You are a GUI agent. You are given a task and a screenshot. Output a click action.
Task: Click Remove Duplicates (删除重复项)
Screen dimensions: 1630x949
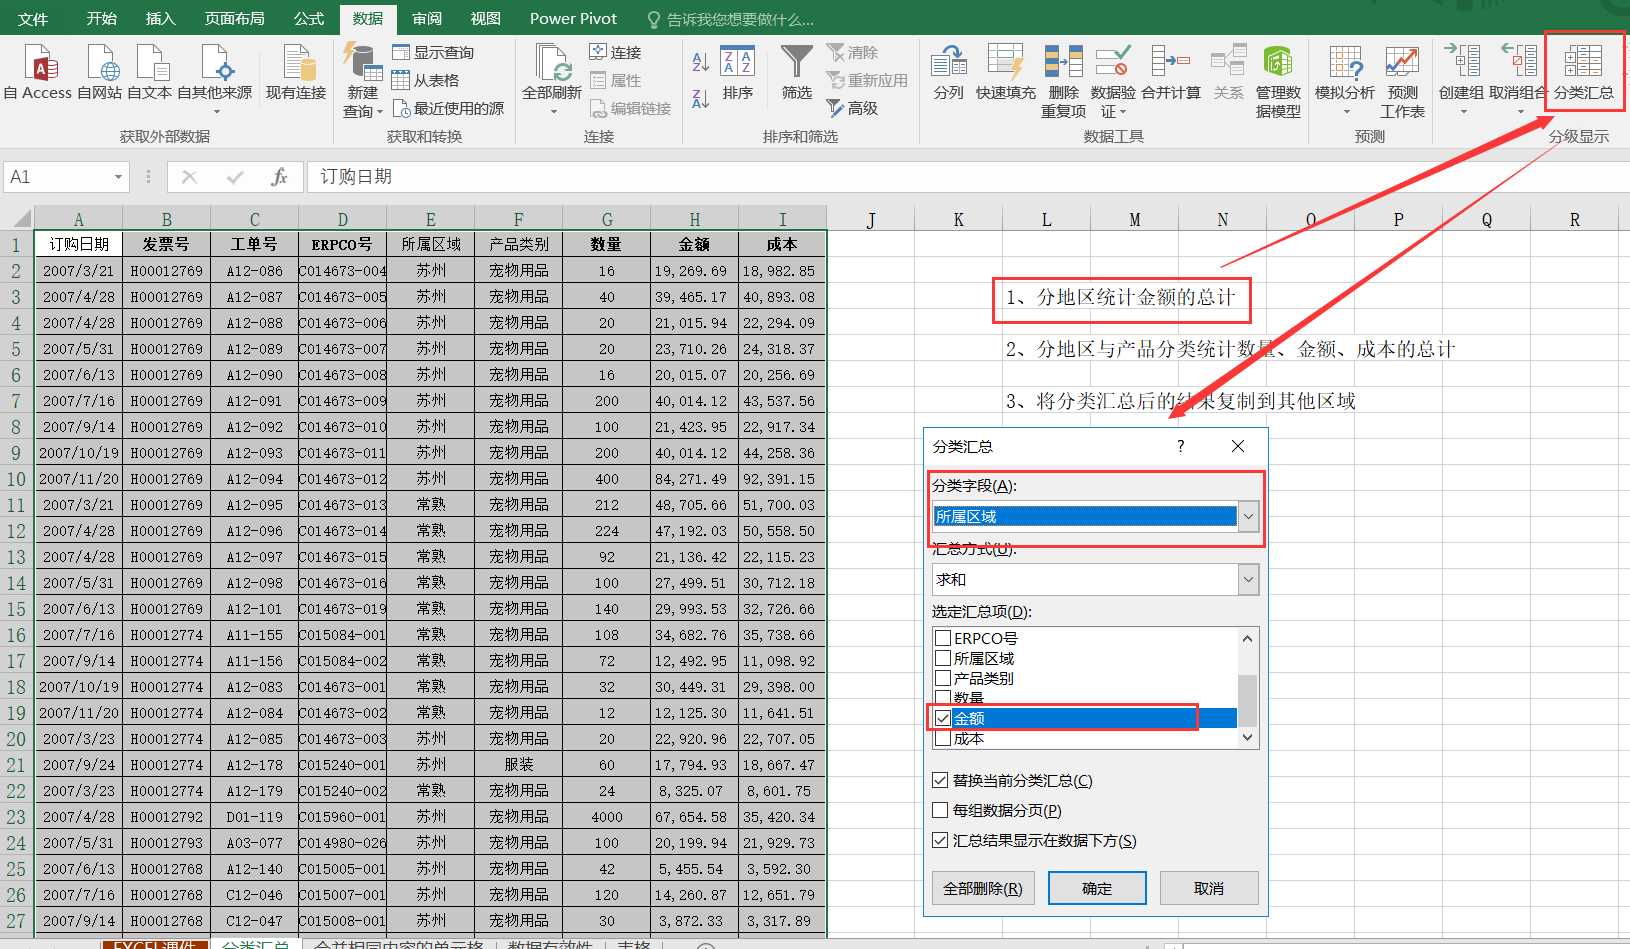[x=1063, y=80]
